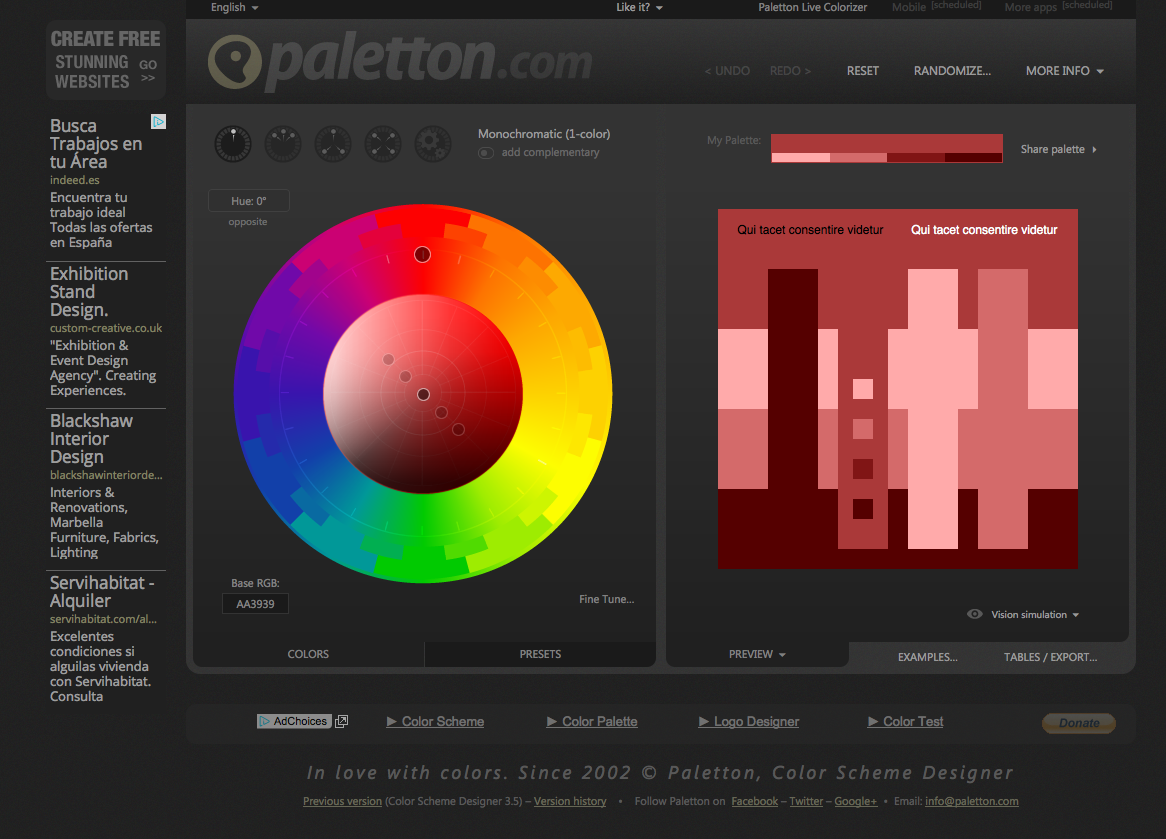Select the tetrad scheme icon
The width and height of the screenshot is (1166, 839).
pyautogui.click(x=382, y=143)
